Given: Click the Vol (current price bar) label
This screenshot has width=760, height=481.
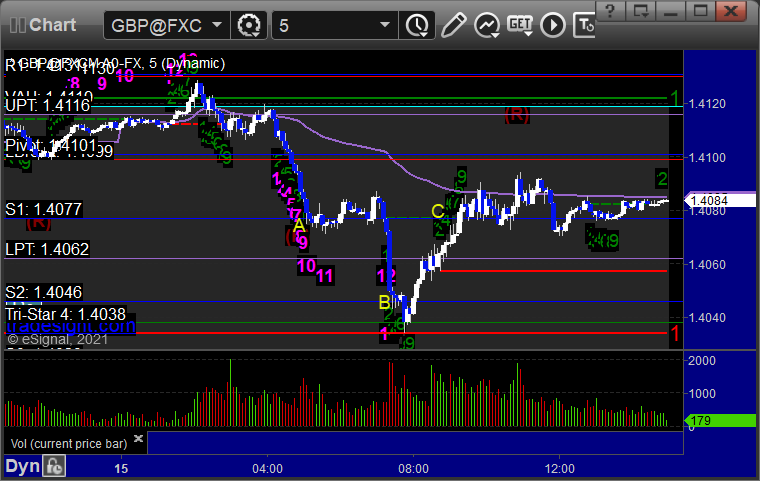Looking at the screenshot, I should click(x=69, y=444).
